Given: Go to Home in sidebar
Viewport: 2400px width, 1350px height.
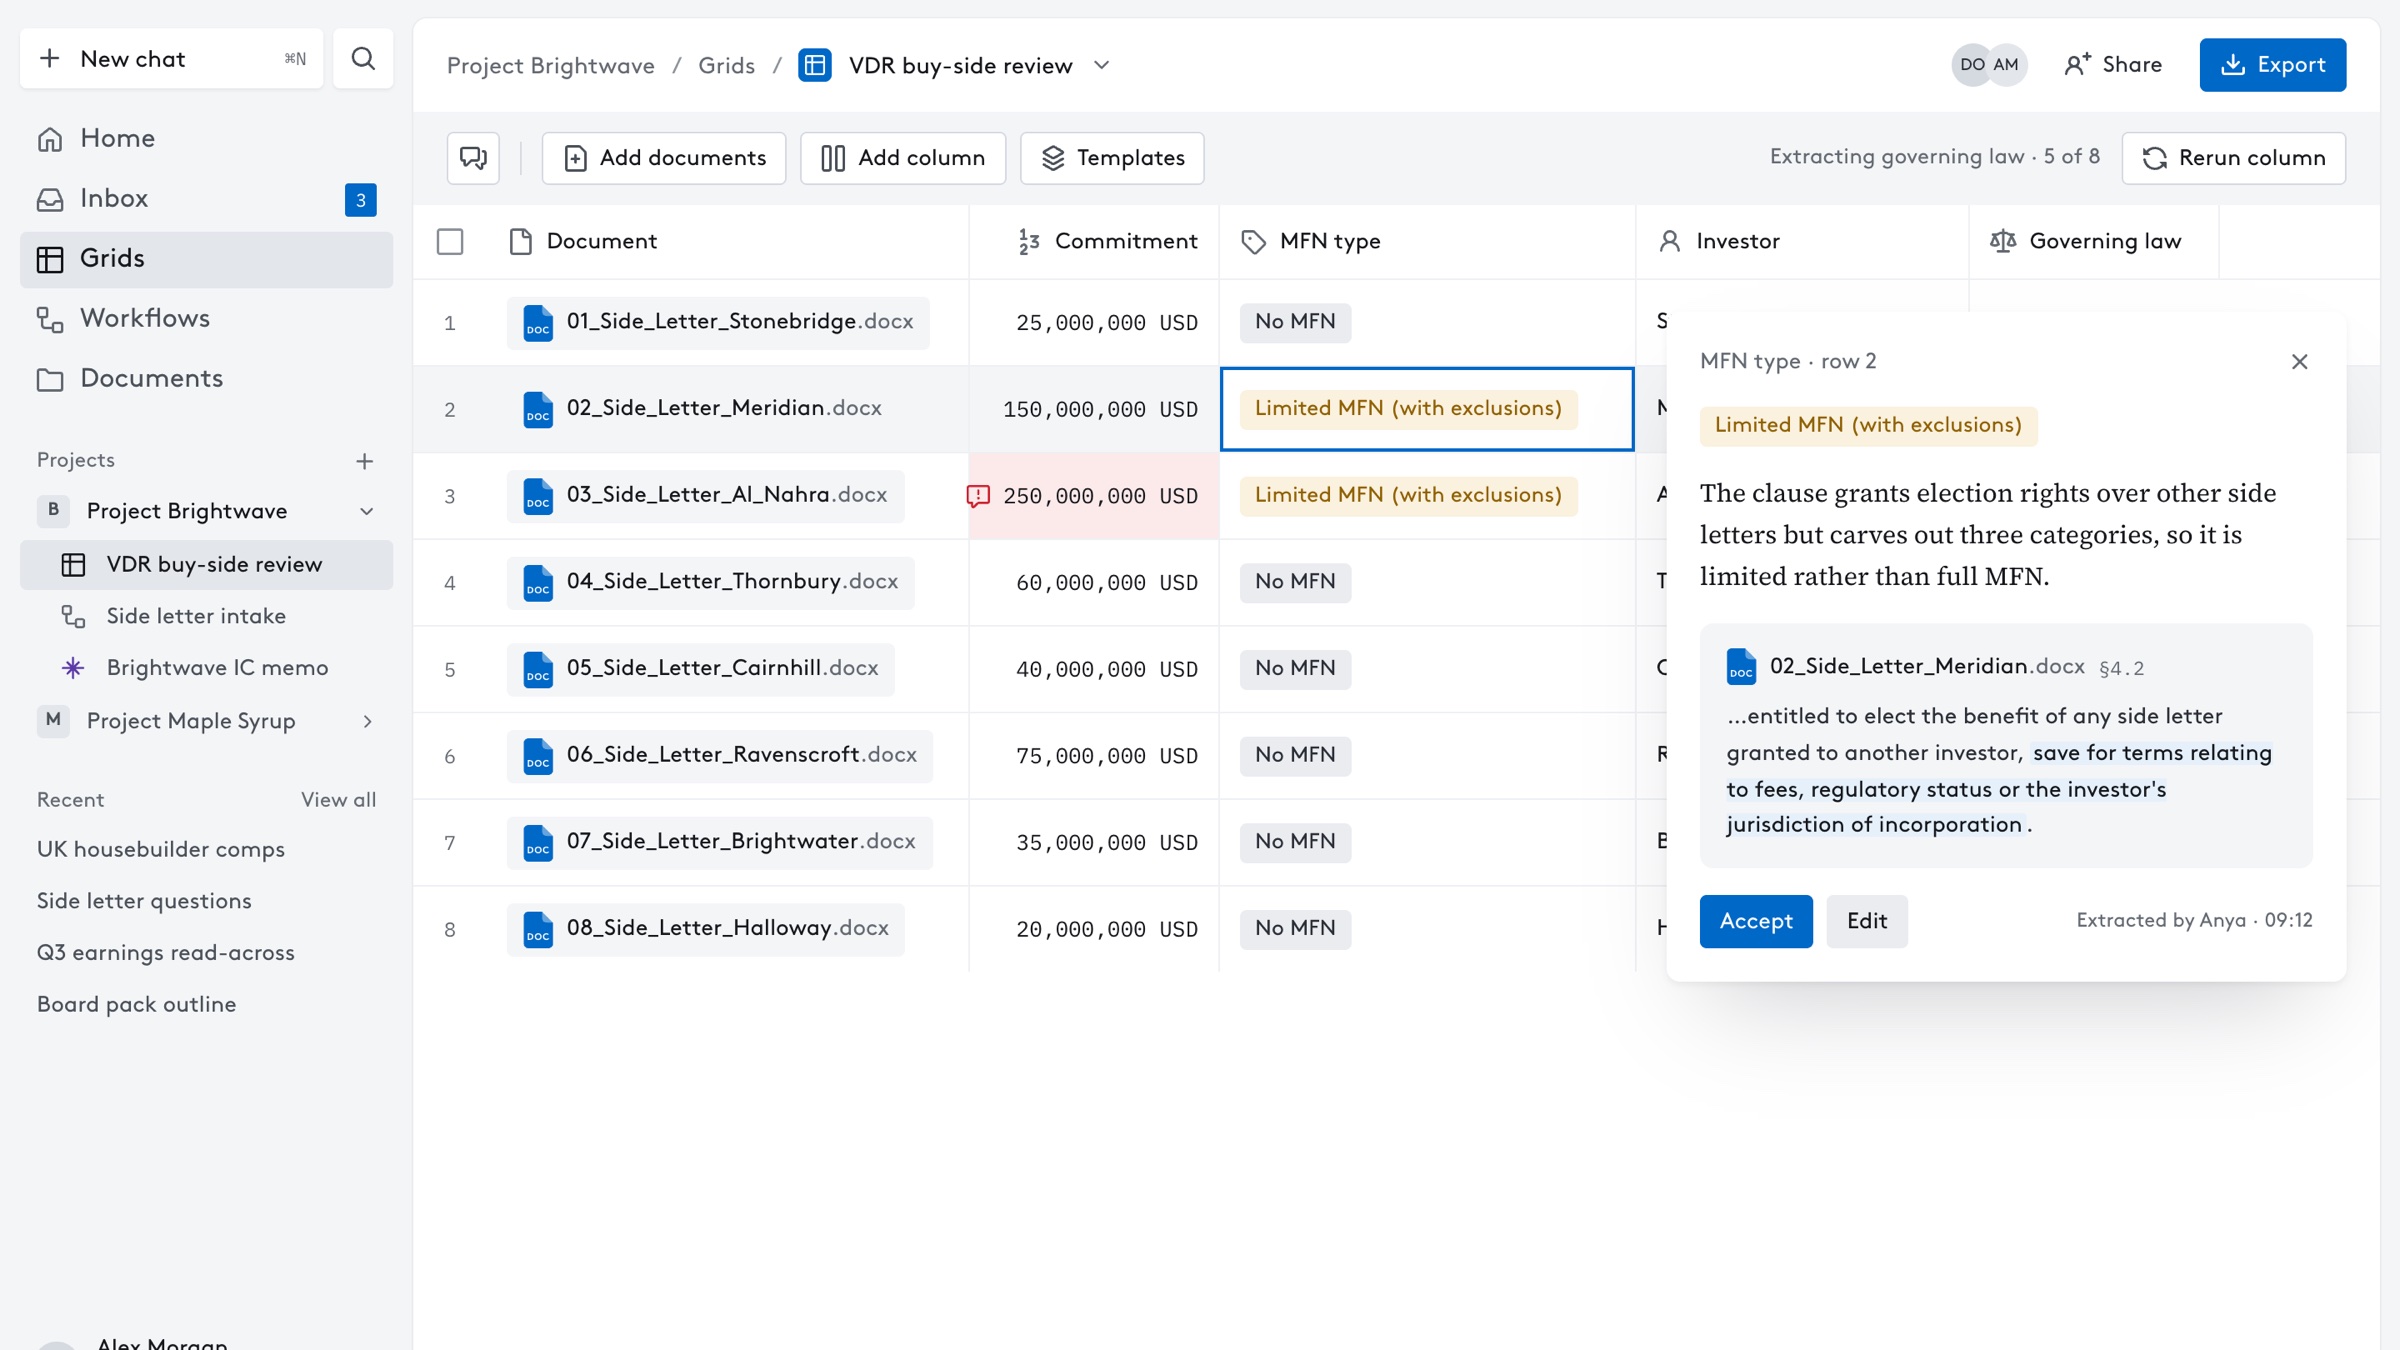Looking at the screenshot, I should [206, 138].
